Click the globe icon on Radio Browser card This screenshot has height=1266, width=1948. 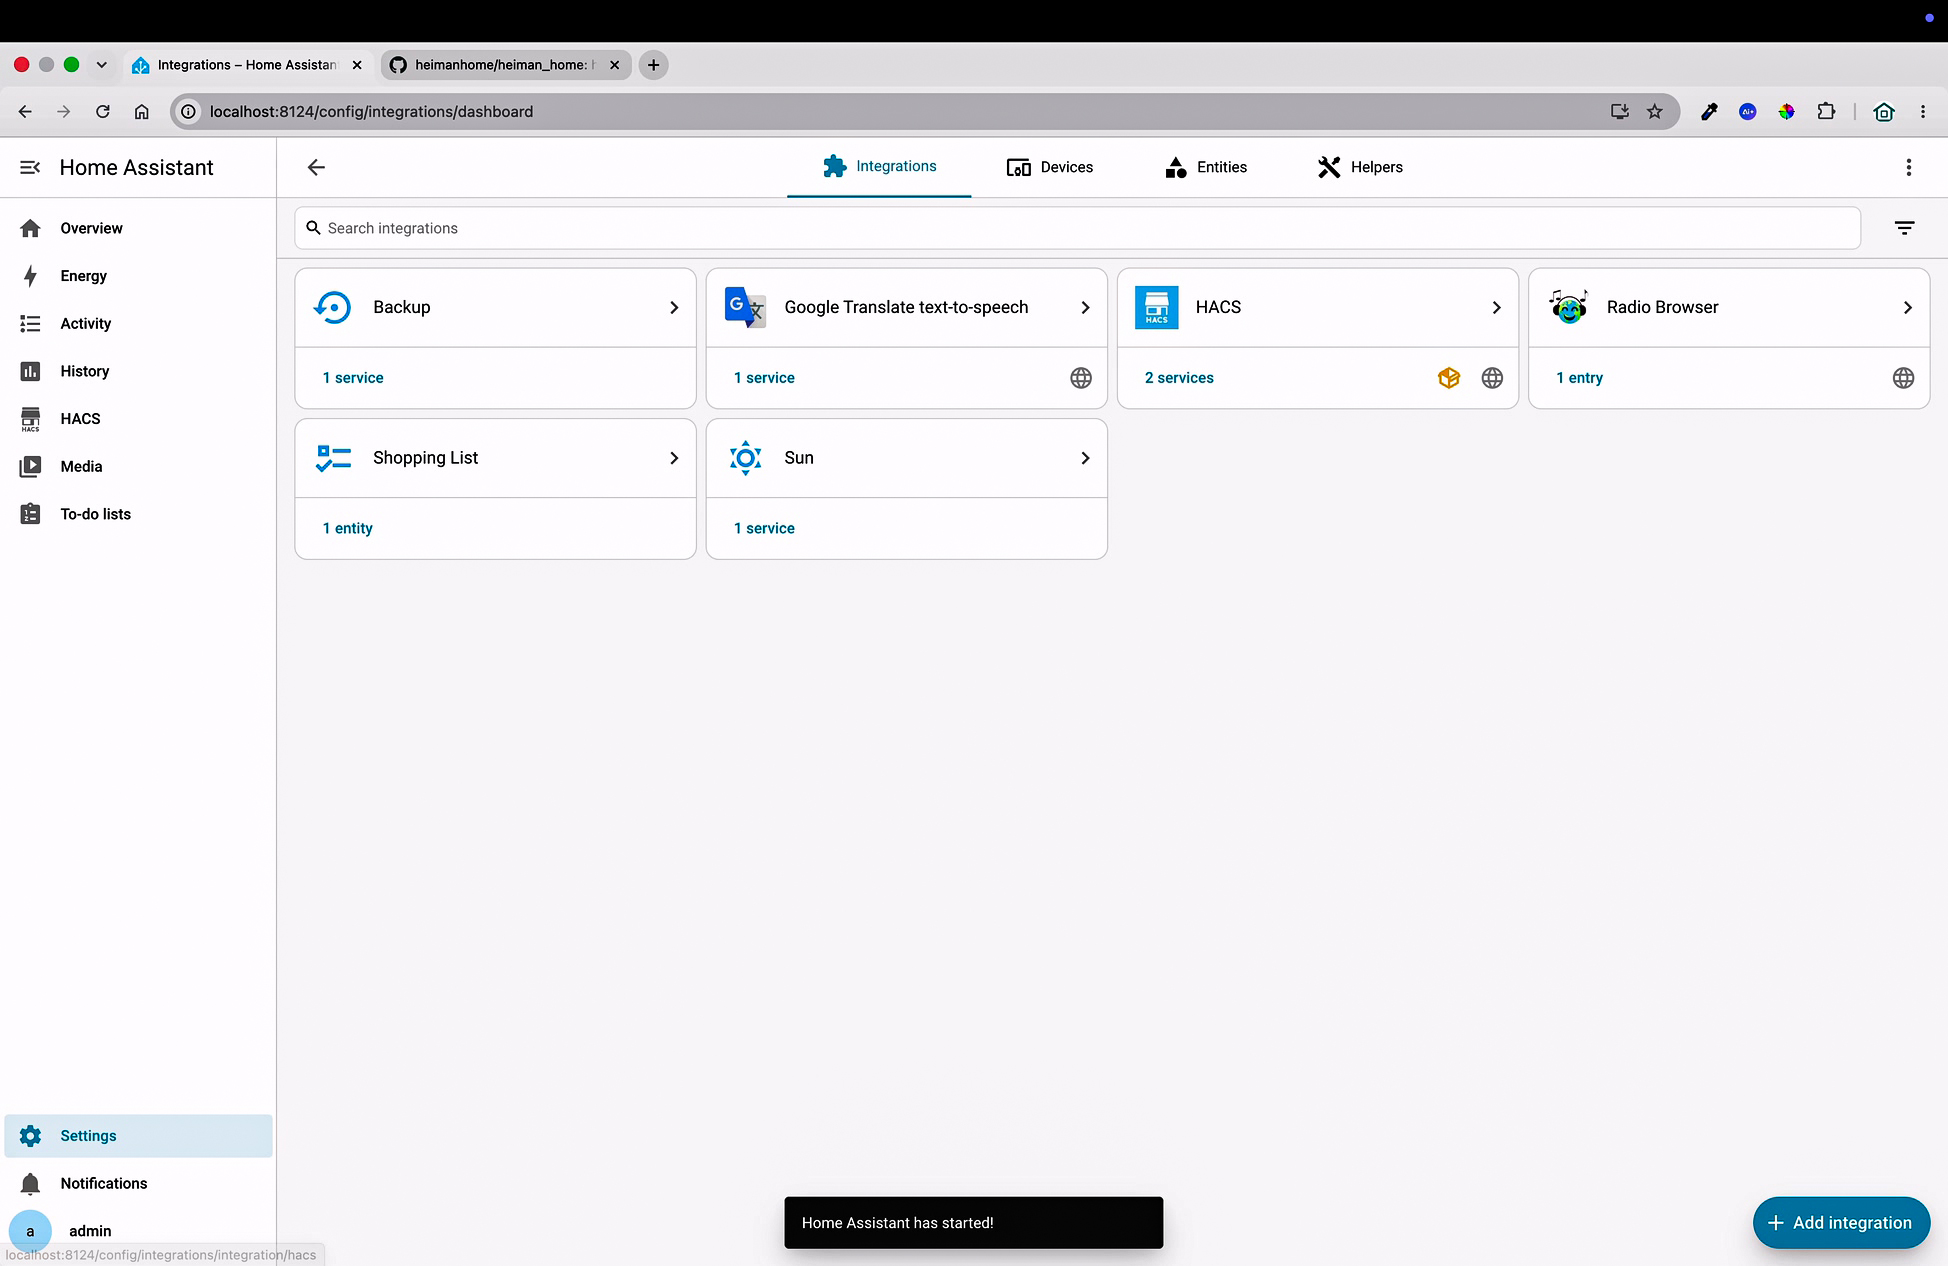click(x=1903, y=378)
